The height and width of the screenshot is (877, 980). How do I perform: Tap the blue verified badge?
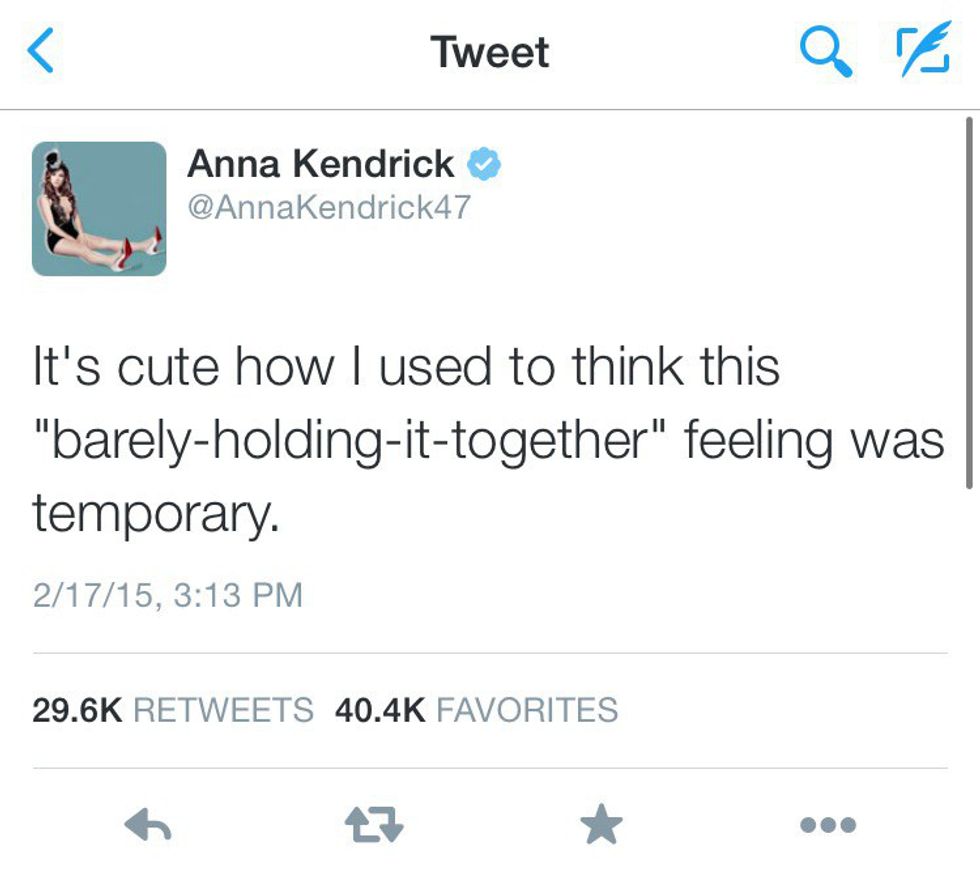point(486,164)
